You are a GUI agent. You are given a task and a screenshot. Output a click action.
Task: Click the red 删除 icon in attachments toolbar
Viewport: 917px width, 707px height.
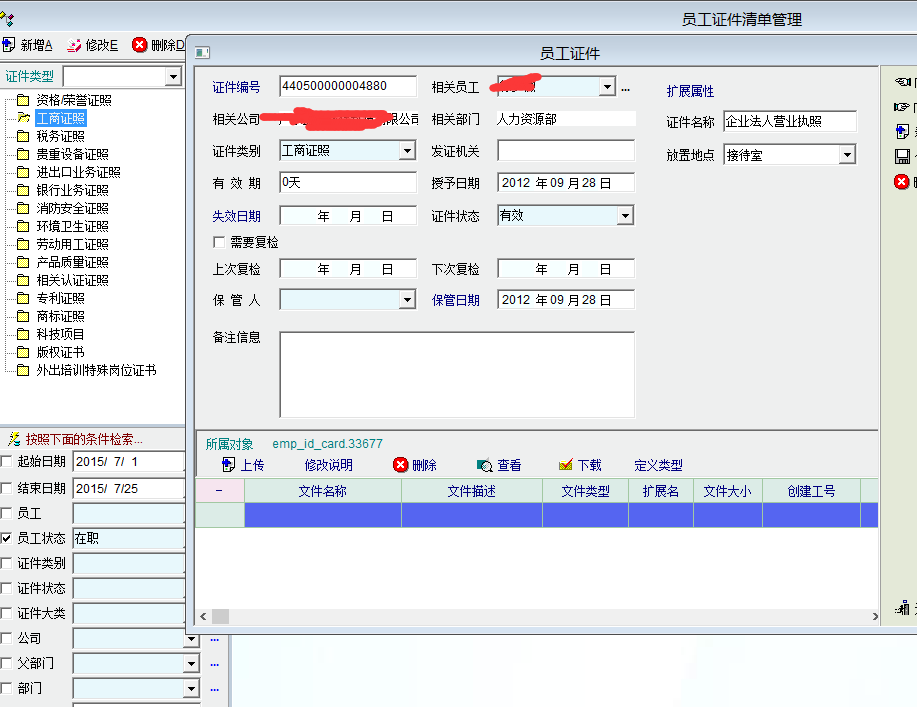pyautogui.click(x=400, y=465)
